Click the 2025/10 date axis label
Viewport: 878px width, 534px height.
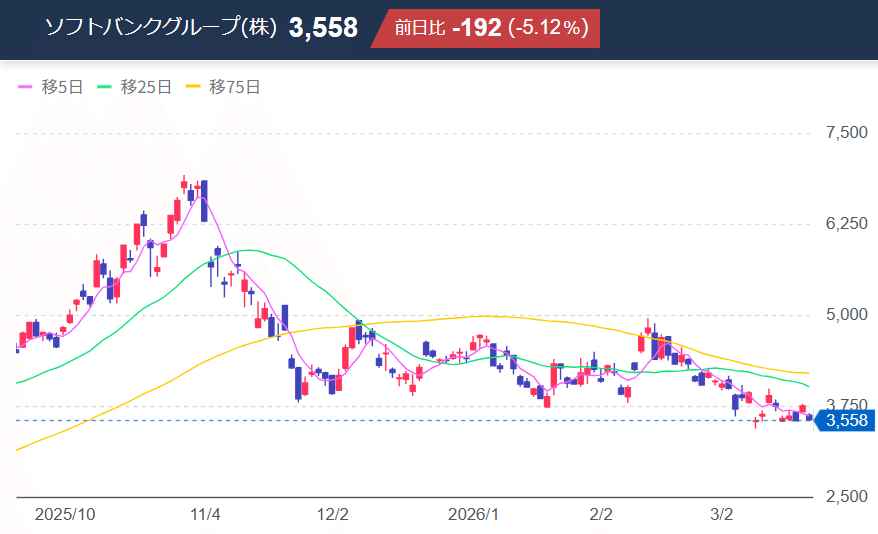[65, 514]
